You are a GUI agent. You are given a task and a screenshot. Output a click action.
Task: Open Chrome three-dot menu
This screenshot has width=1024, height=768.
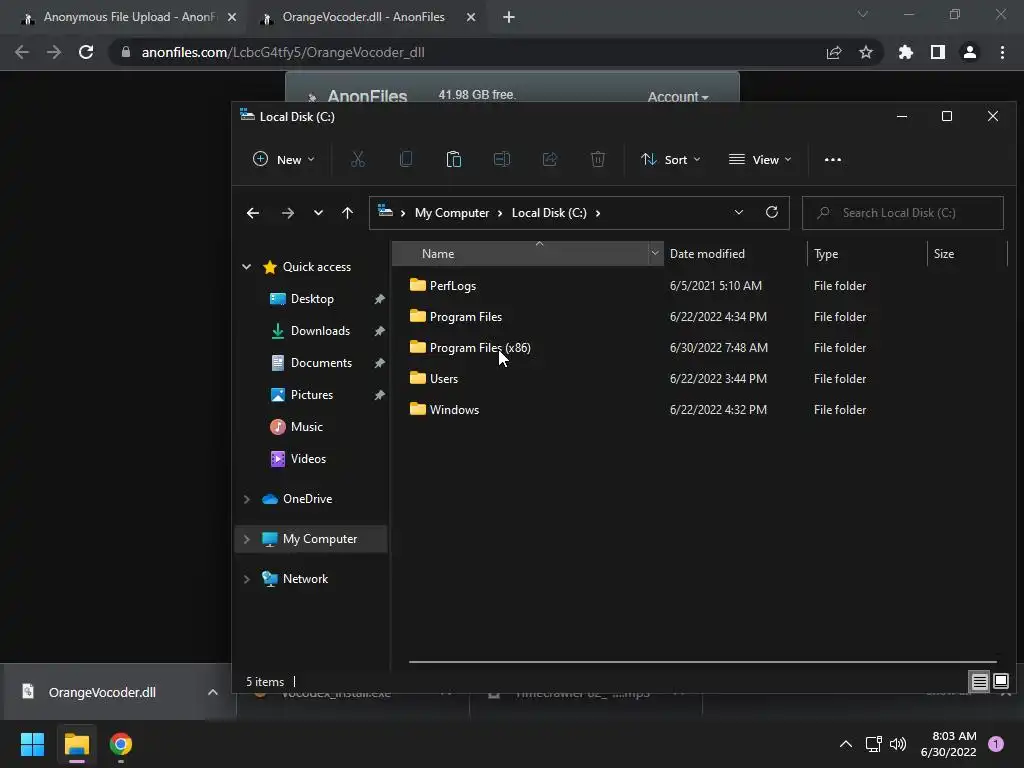[x=1002, y=52]
